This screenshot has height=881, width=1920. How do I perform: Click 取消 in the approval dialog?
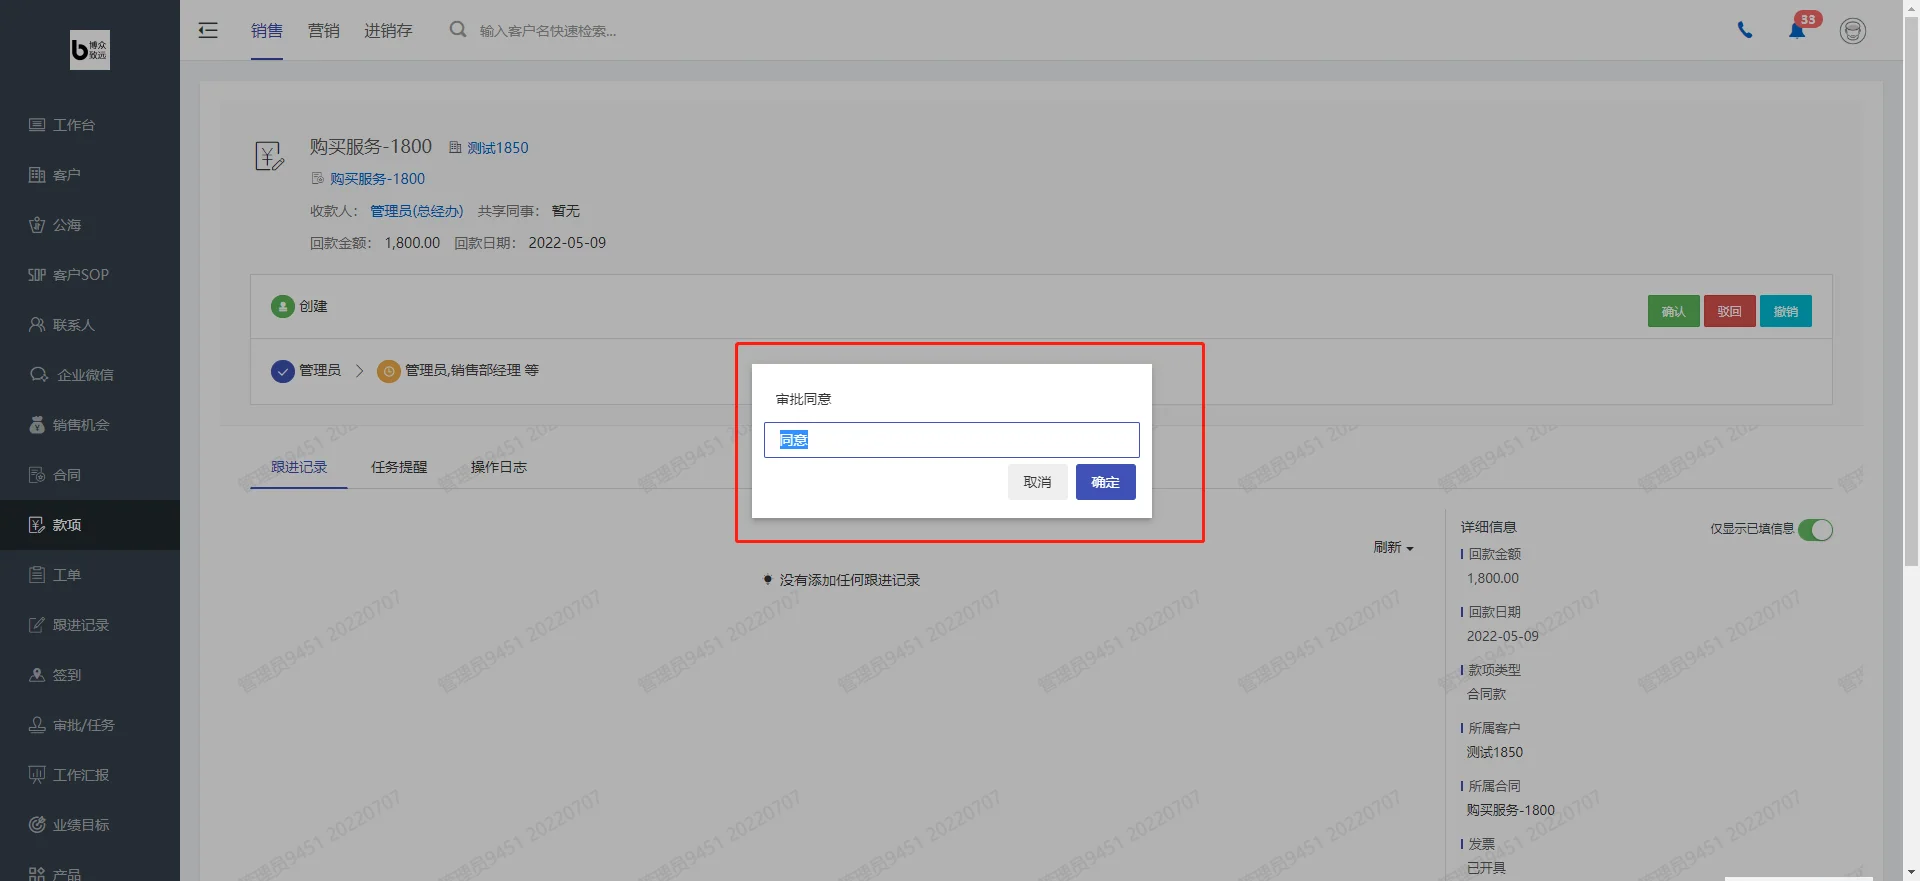1038,482
